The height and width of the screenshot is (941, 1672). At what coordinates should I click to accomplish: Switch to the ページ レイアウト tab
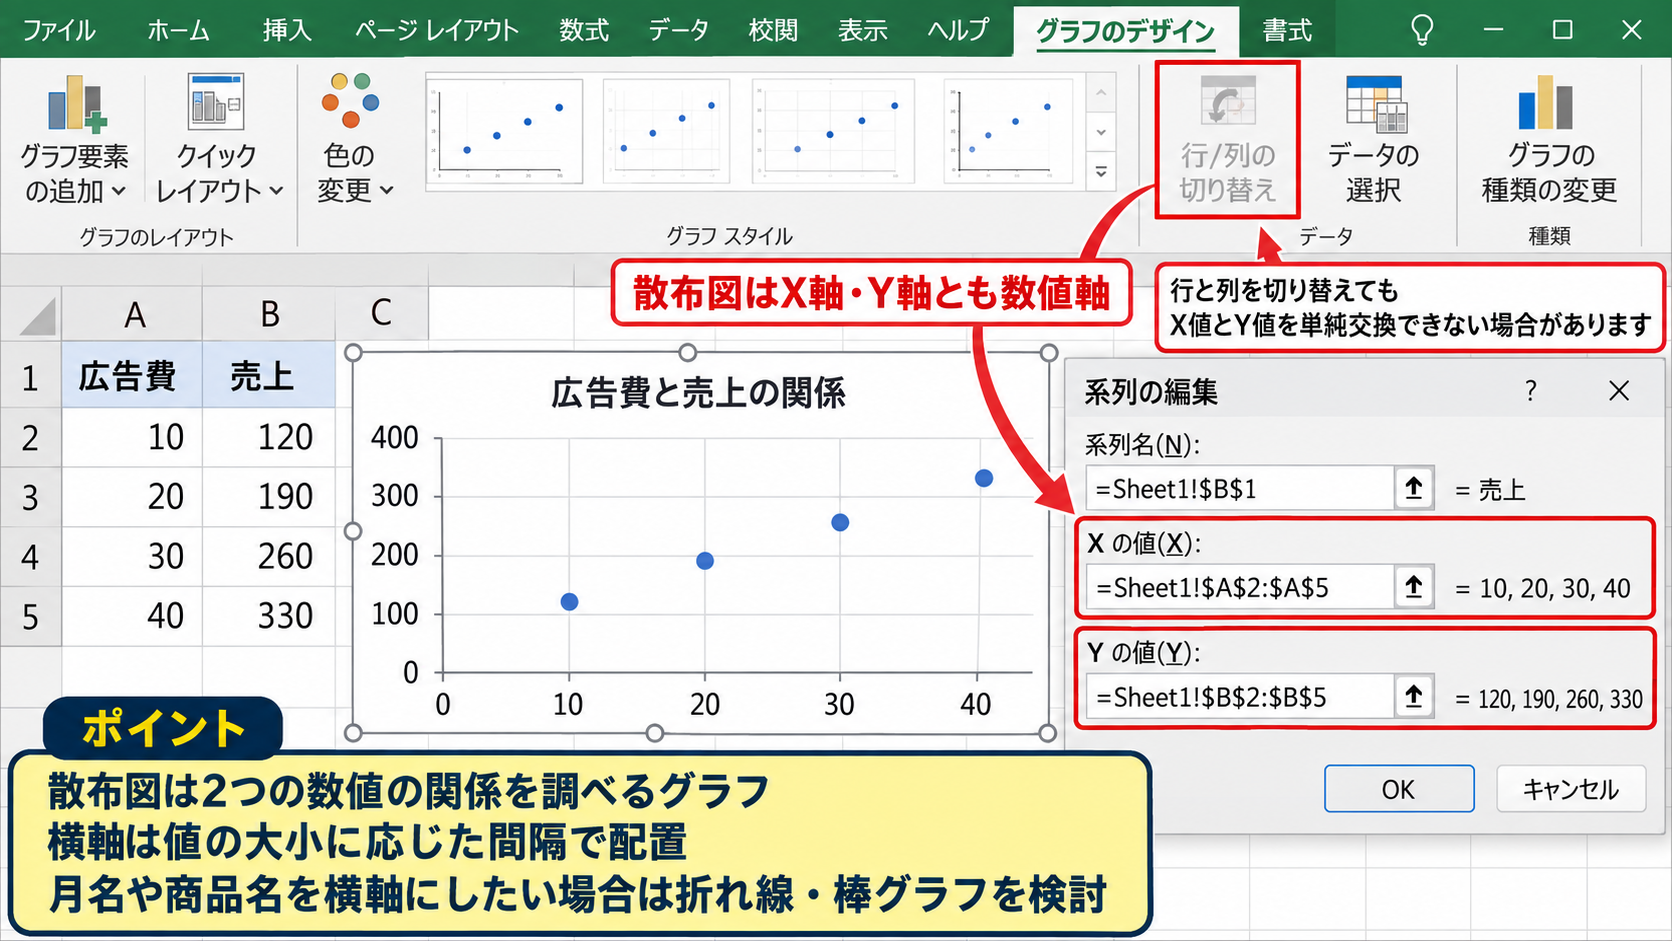[x=436, y=30]
